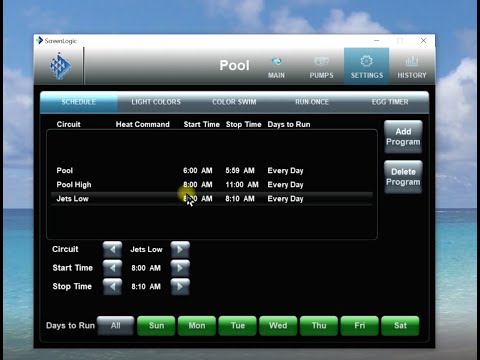Click the 11:00 AM stop time cell
The width and height of the screenshot is (480, 360).
coord(242,185)
